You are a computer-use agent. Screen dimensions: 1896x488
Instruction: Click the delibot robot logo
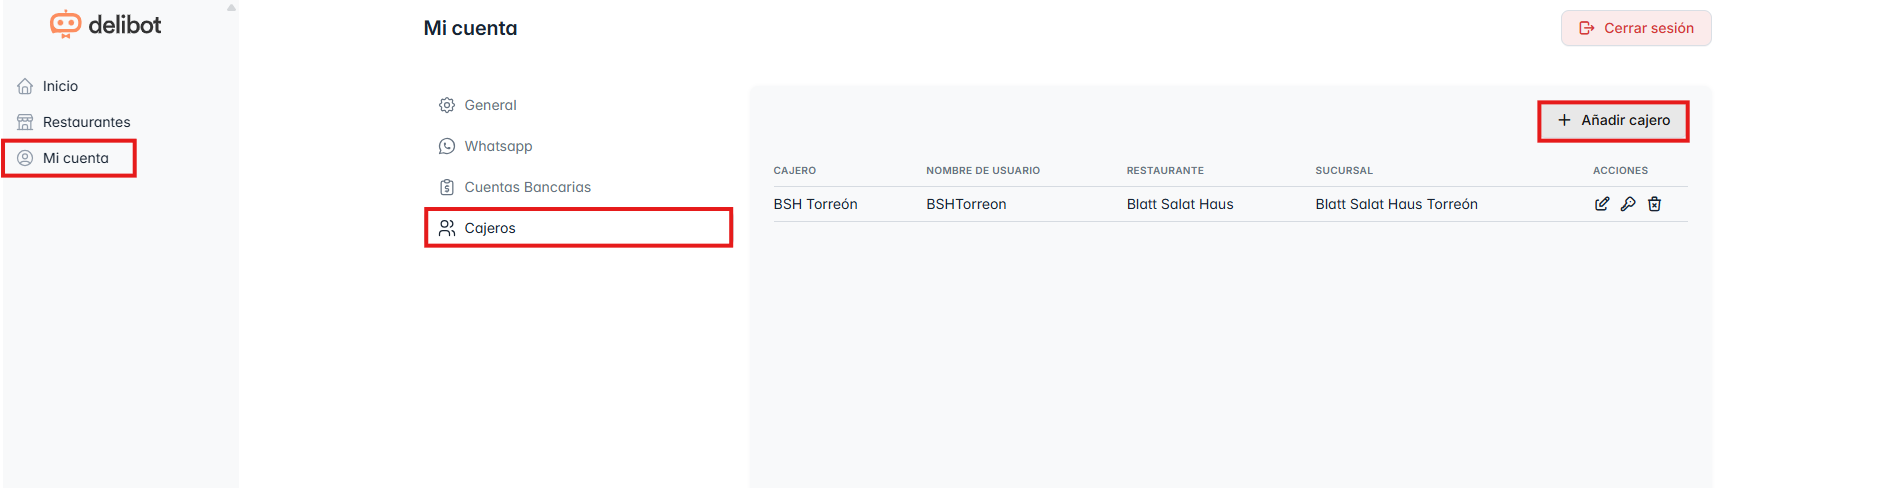66,25
